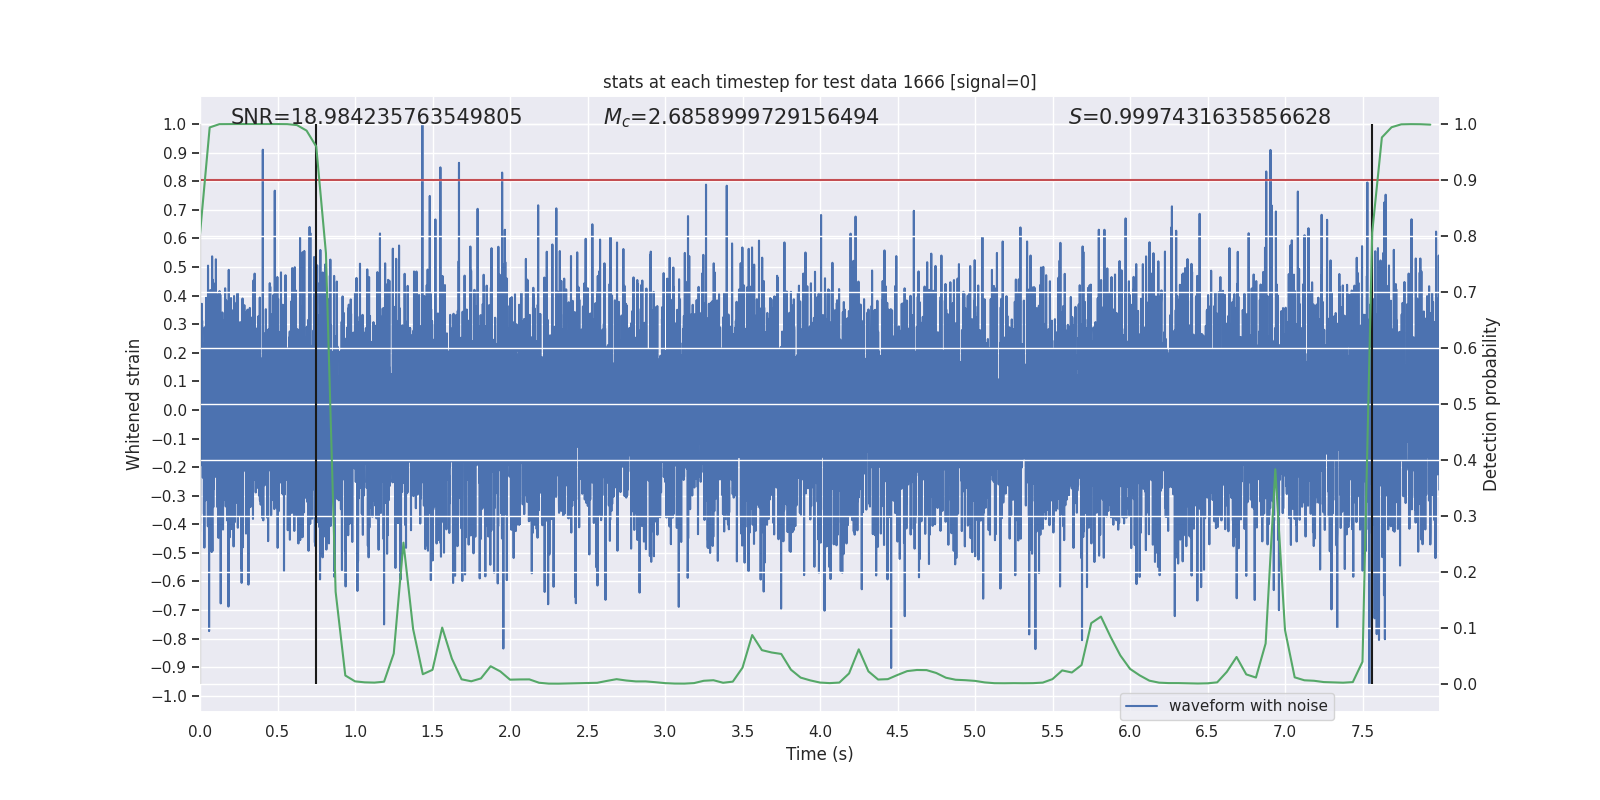The image size is (1600, 800).
Task: Click the blue line sample in legend
Action: pyautogui.click(x=1142, y=706)
